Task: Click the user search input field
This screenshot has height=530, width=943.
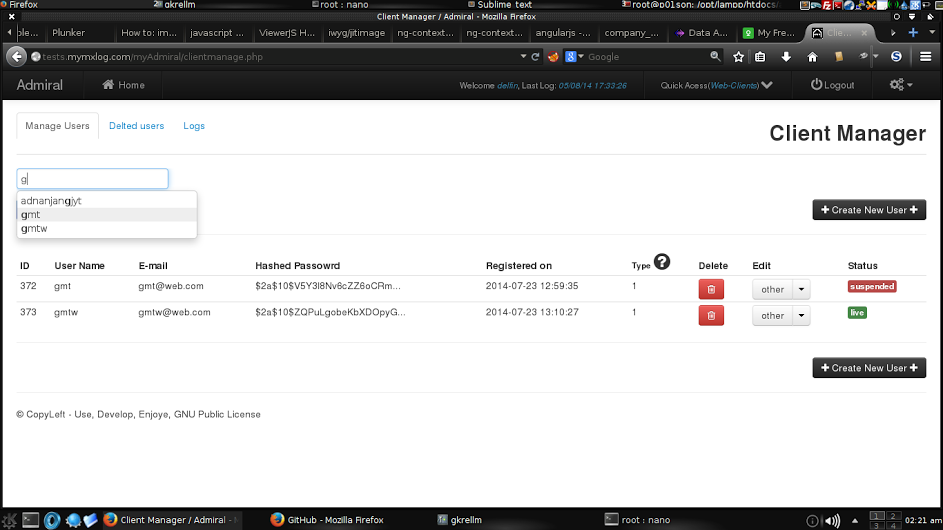Action: (93, 179)
